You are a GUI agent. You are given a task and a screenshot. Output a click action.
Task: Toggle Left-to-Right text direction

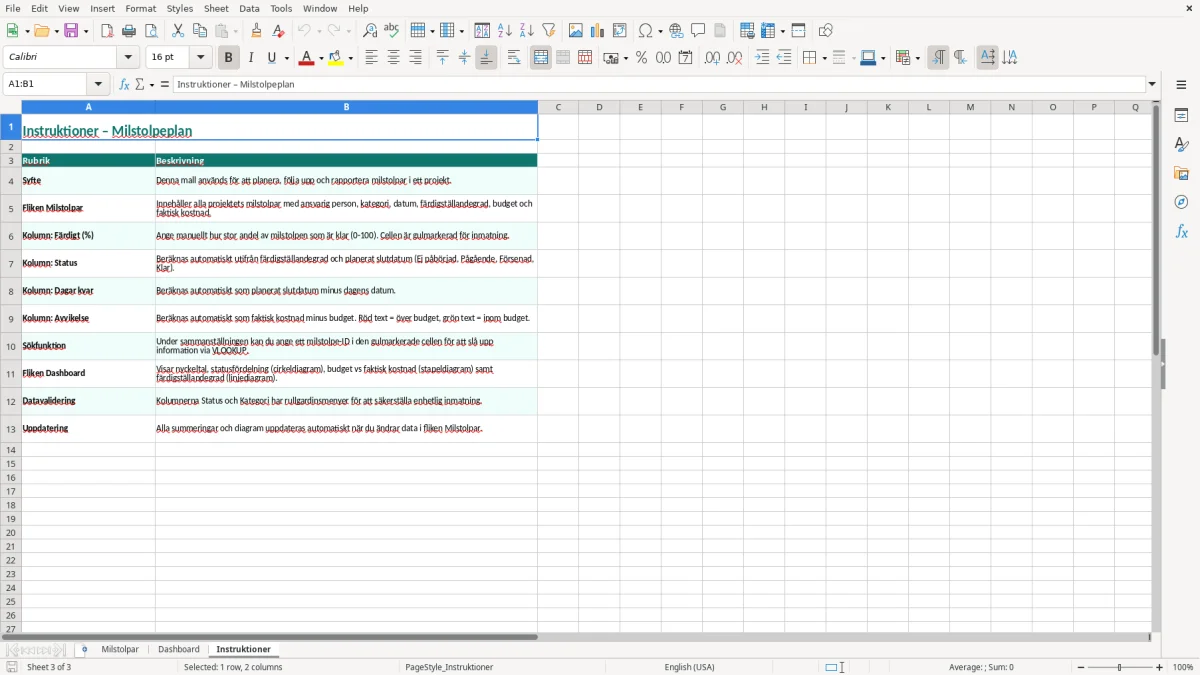click(x=938, y=58)
